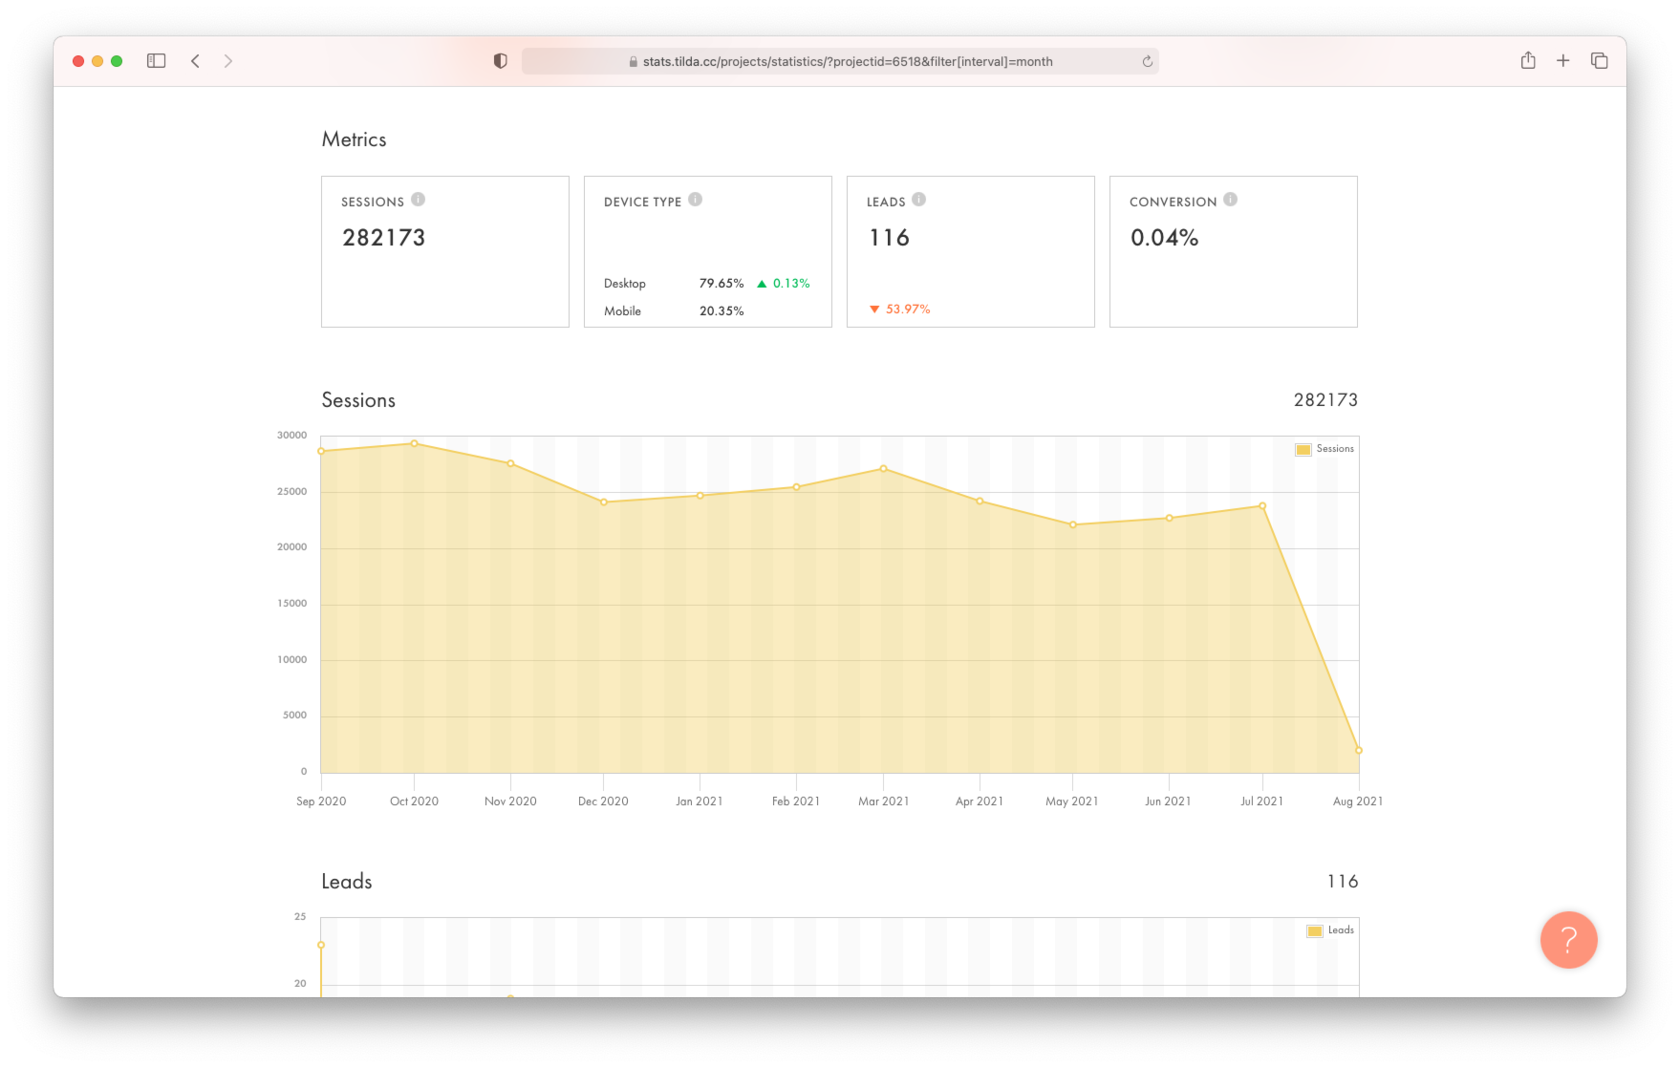Toggle the Sessions legend swatch
This screenshot has height=1068, width=1680.
[x=1303, y=449]
